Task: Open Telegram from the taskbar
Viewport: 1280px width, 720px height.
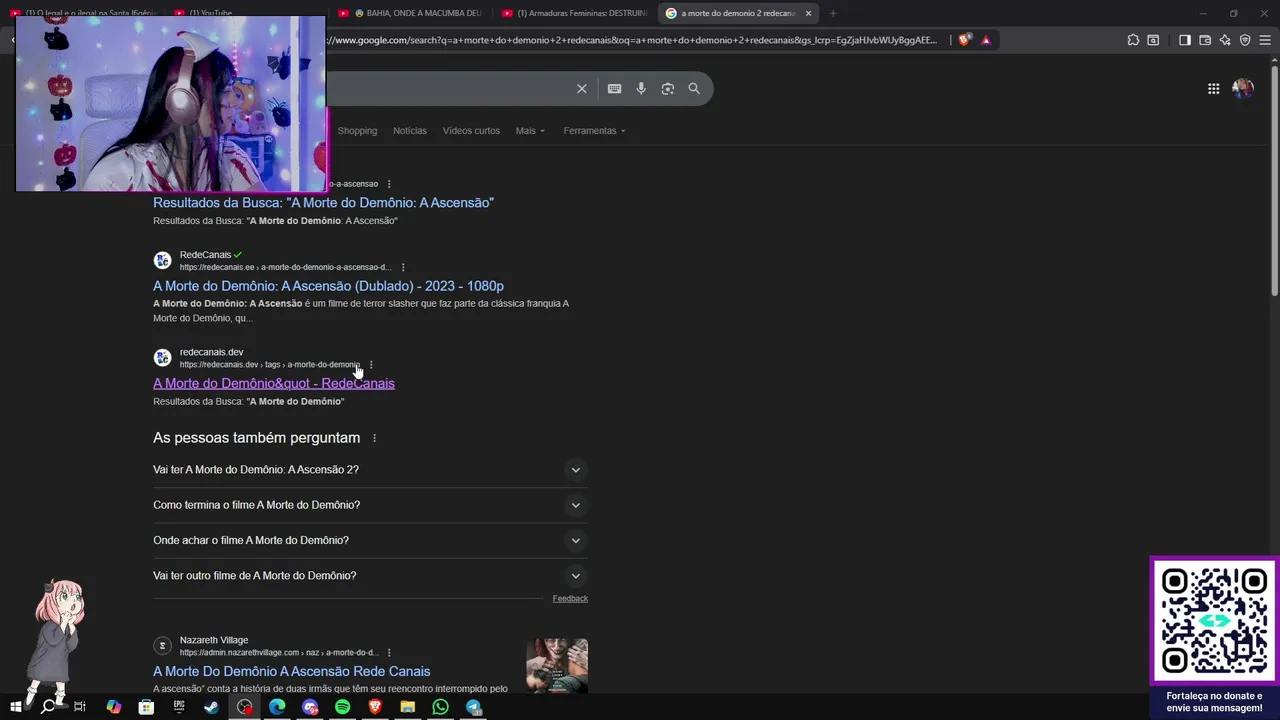Action: 474,707
